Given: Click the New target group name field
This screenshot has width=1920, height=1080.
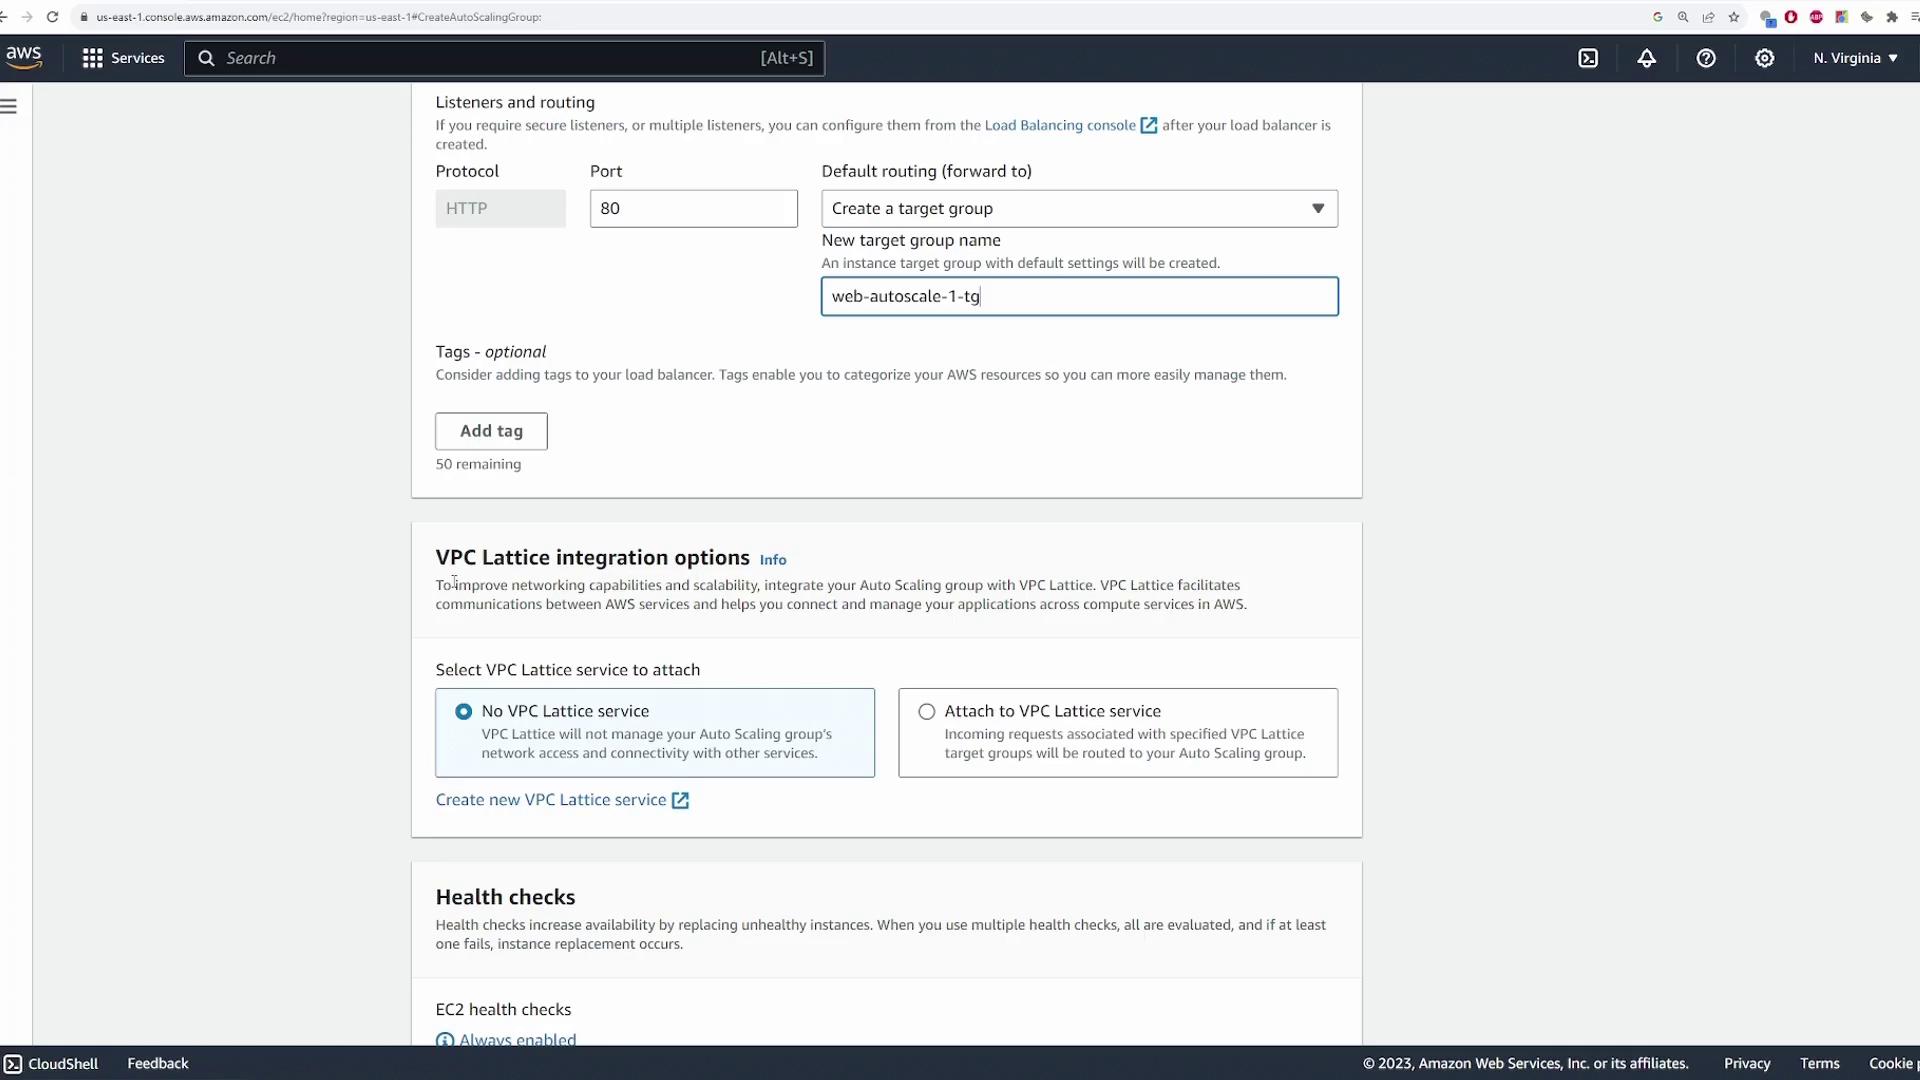Looking at the screenshot, I should tap(1079, 297).
